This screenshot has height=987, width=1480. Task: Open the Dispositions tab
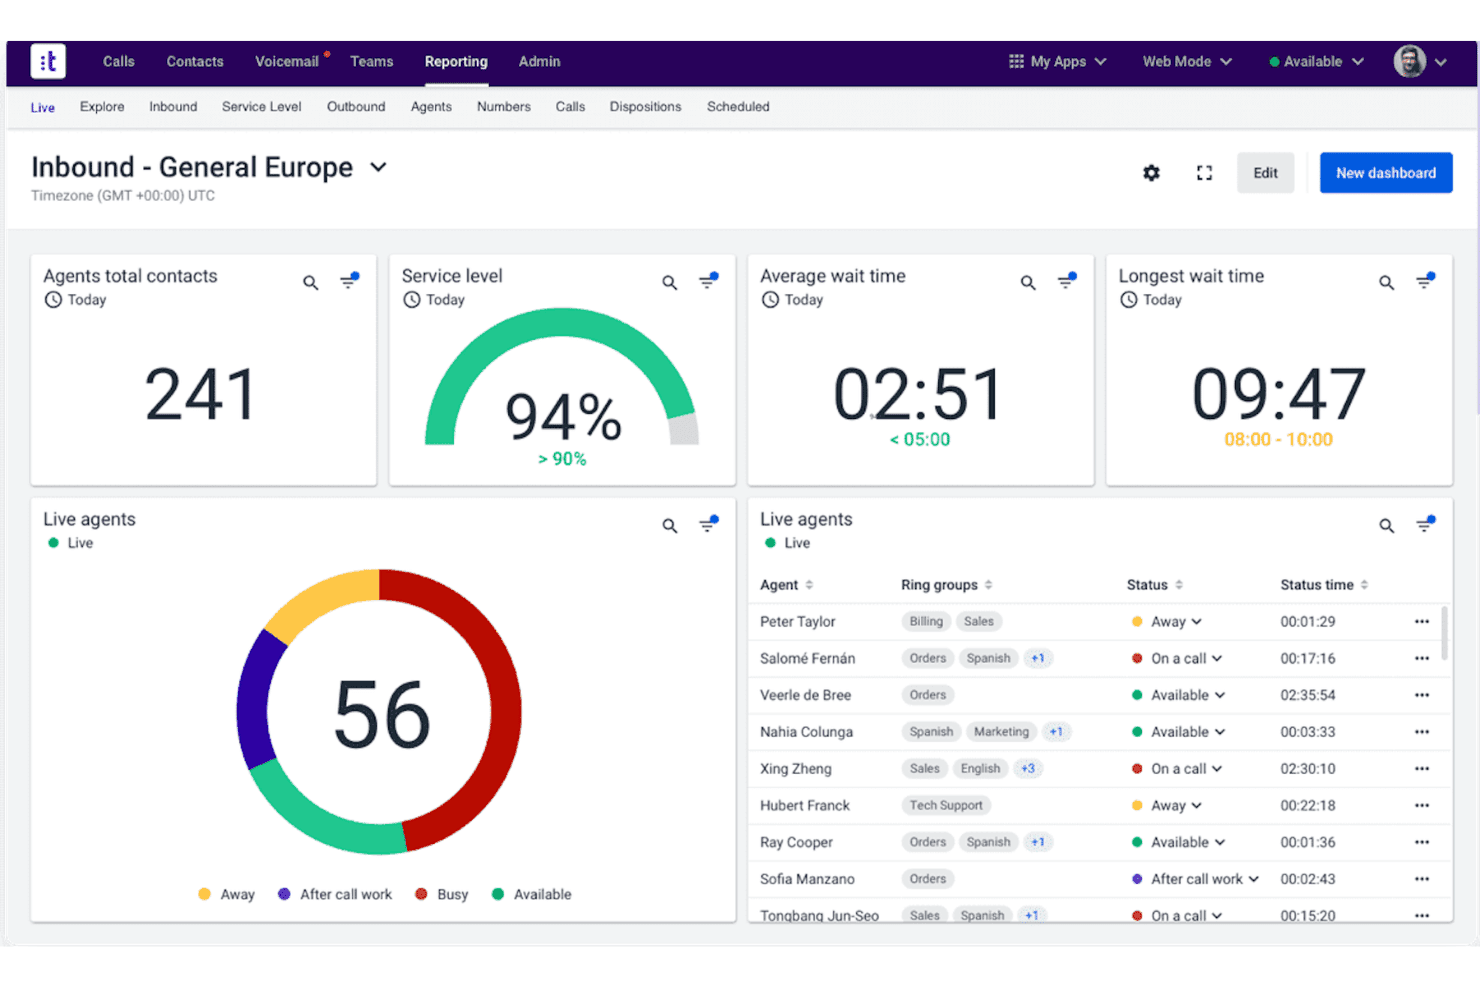click(x=645, y=107)
